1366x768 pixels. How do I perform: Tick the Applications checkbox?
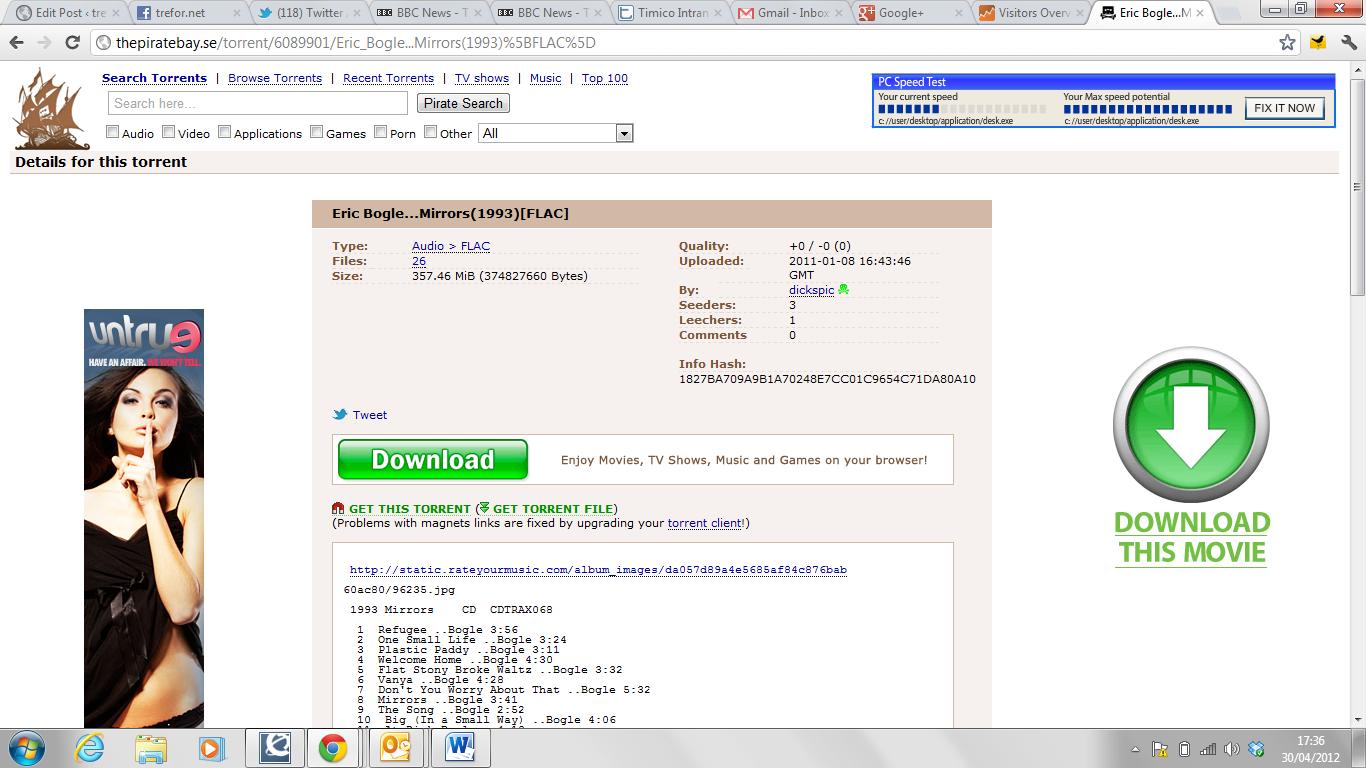pyautogui.click(x=225, y=132)
